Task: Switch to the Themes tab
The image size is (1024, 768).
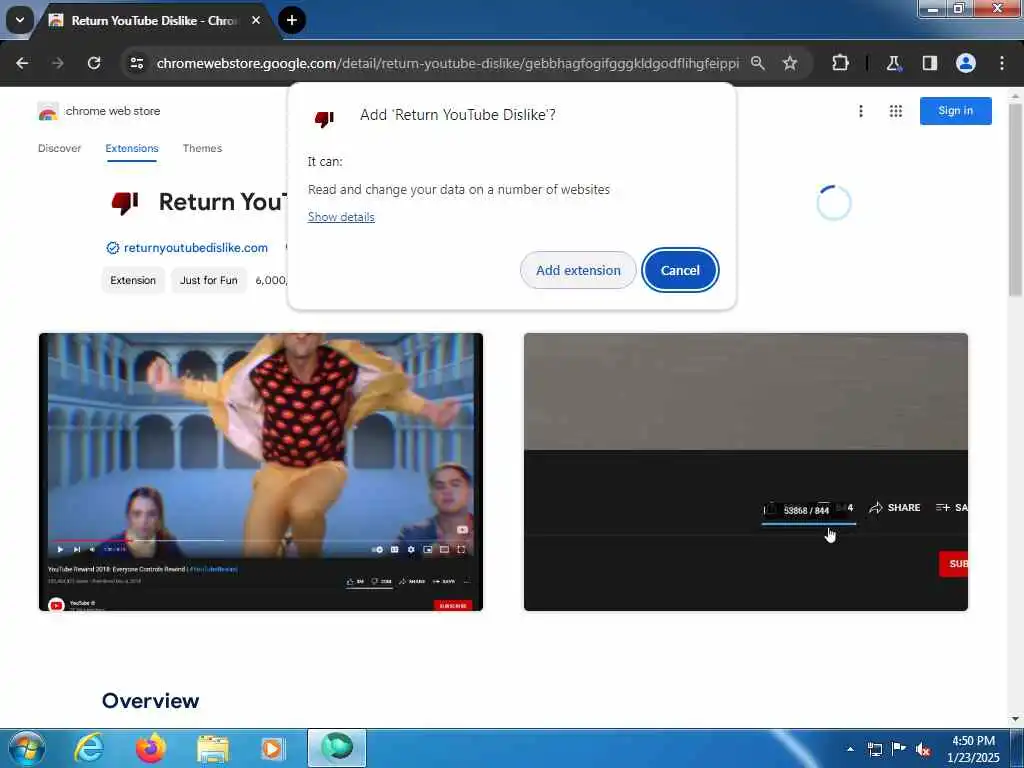Action: click(202, 148)
